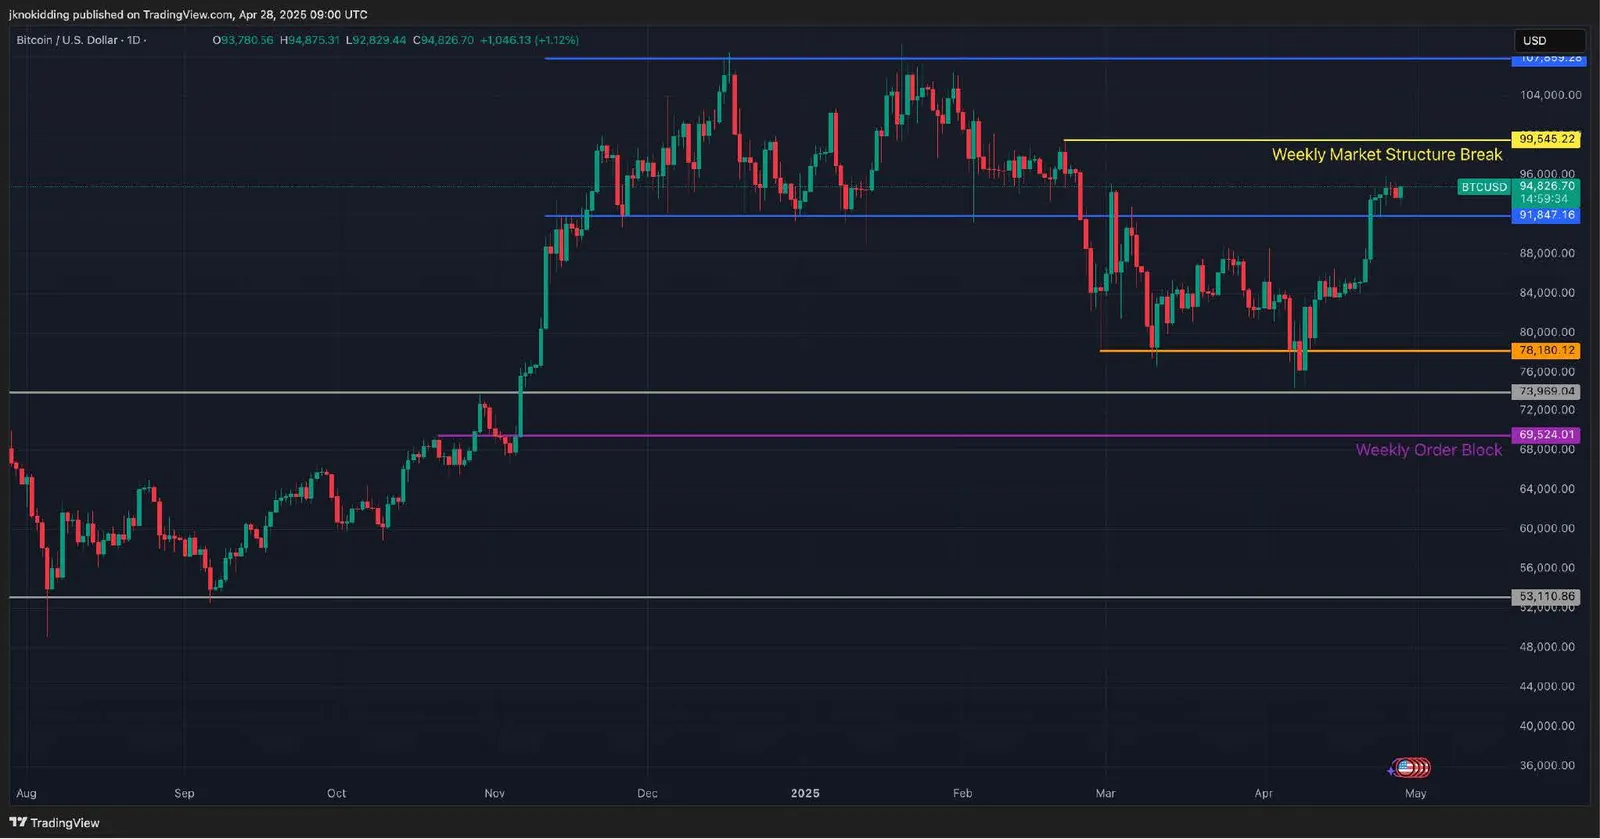Open the USD currency selector

pyautogui.click(x=1549, y=41)
